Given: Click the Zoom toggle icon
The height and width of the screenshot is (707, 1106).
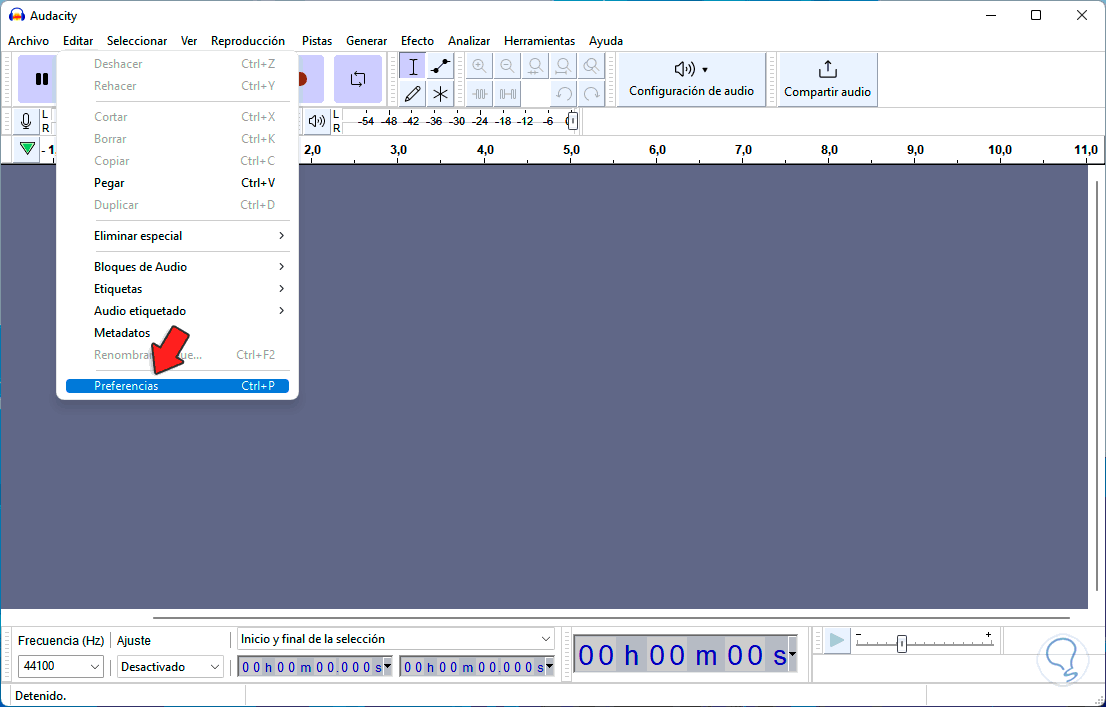Looking at the screenshot, I should [x=591, y=66].
